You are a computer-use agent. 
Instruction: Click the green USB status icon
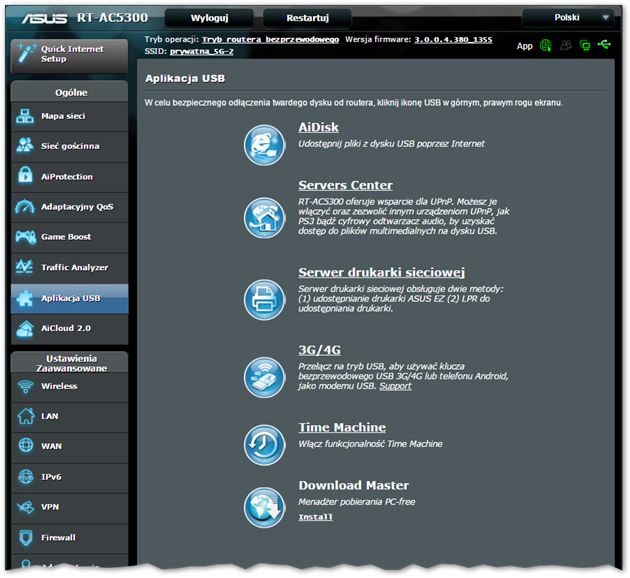point(604,45)
